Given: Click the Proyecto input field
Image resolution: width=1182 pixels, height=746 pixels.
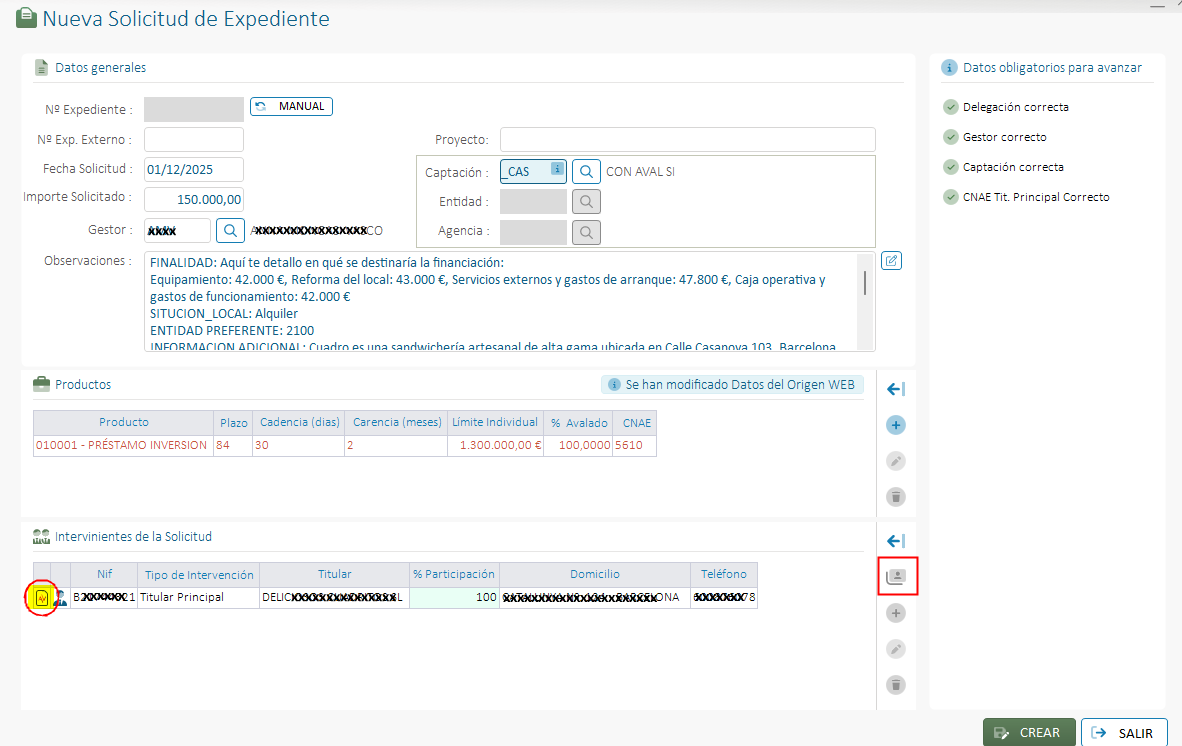Looking at the screenshot, I should [687, 140].
